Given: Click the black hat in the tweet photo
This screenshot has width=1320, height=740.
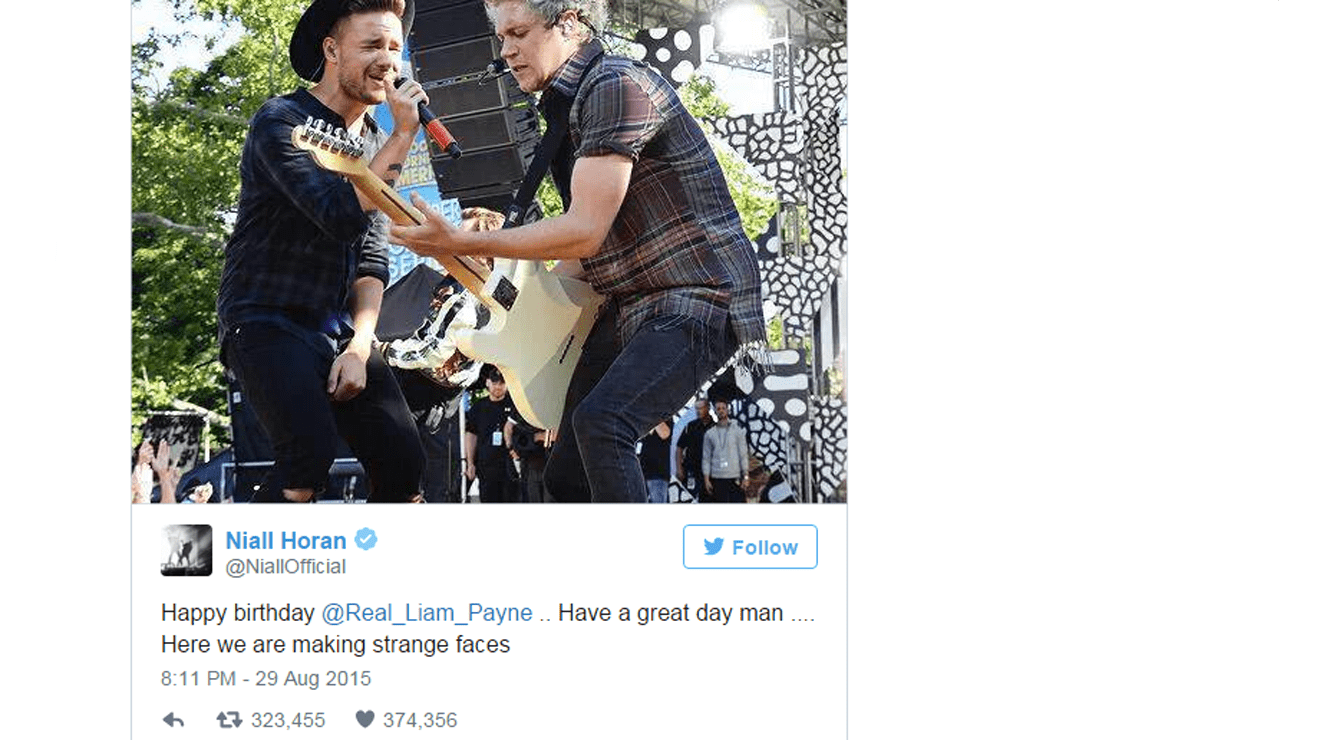Looking at the screenshot, I should [345, 30].
